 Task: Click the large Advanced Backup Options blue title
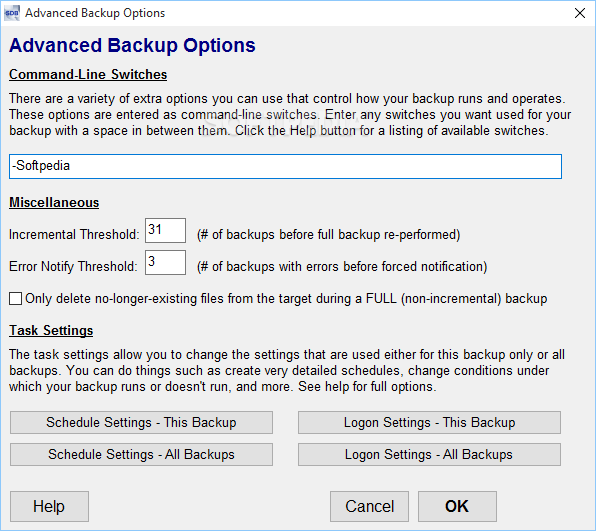point(132,46)
